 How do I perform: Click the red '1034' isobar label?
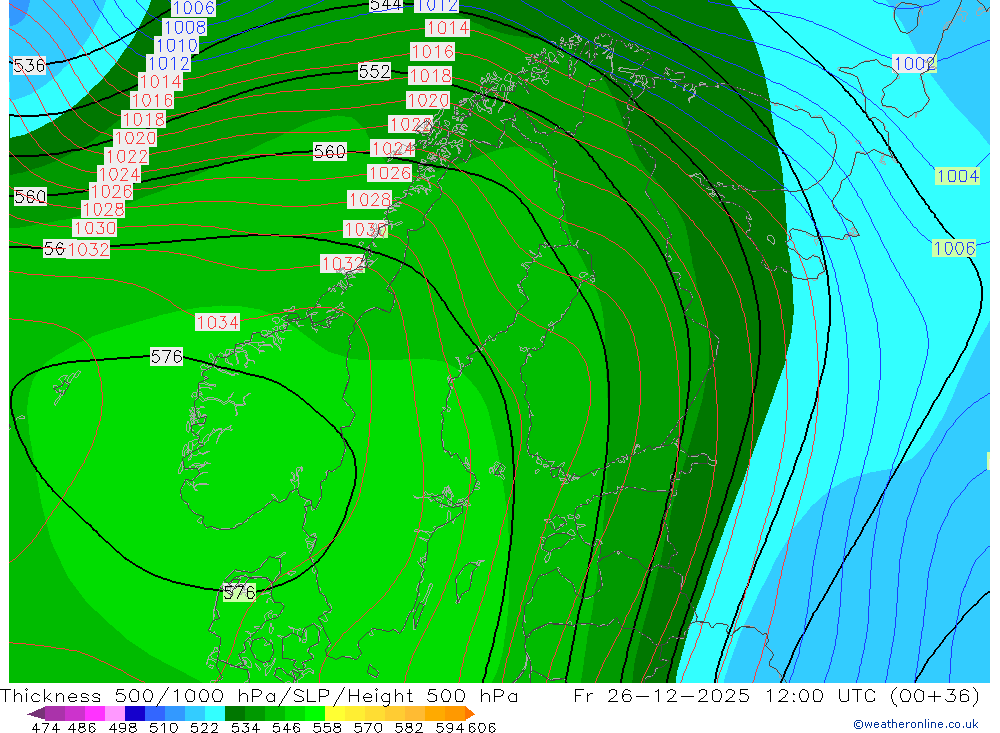click(x=217, y=323)
